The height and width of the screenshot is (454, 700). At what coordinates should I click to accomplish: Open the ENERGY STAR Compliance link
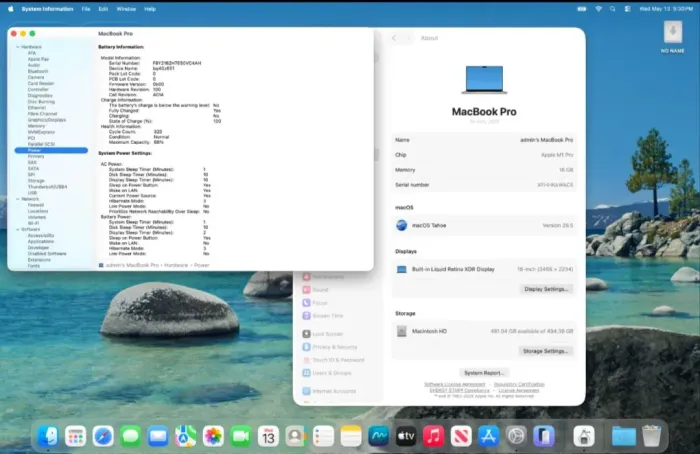click(459, 390)
